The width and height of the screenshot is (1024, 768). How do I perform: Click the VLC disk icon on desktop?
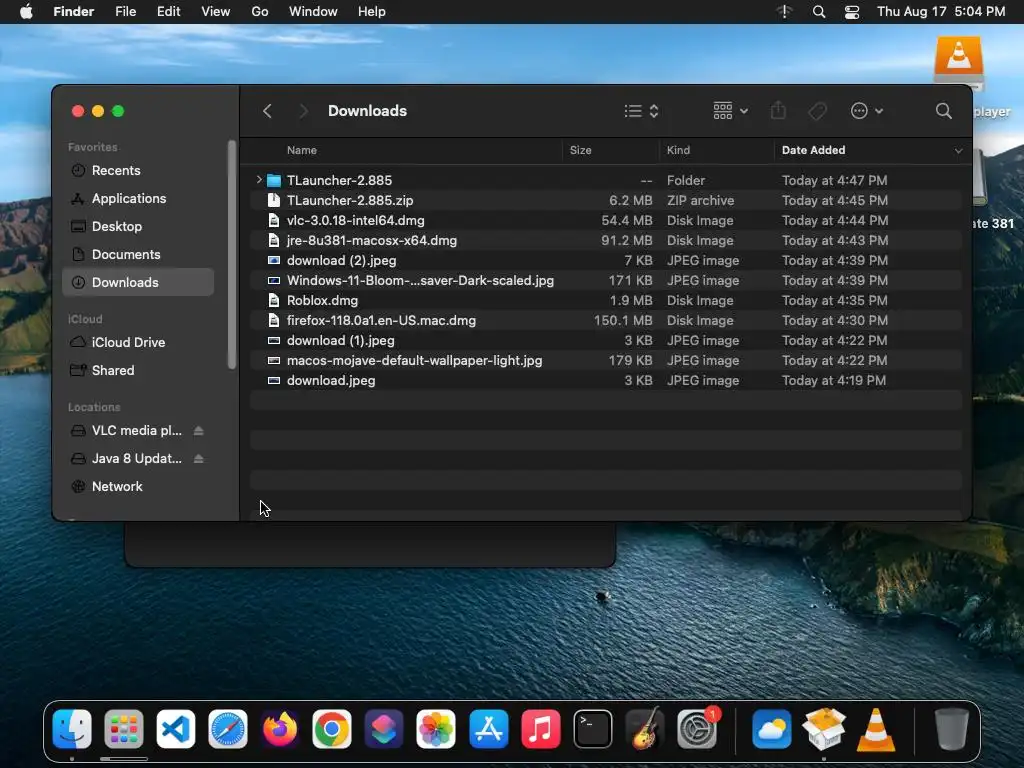coord(959,62)
